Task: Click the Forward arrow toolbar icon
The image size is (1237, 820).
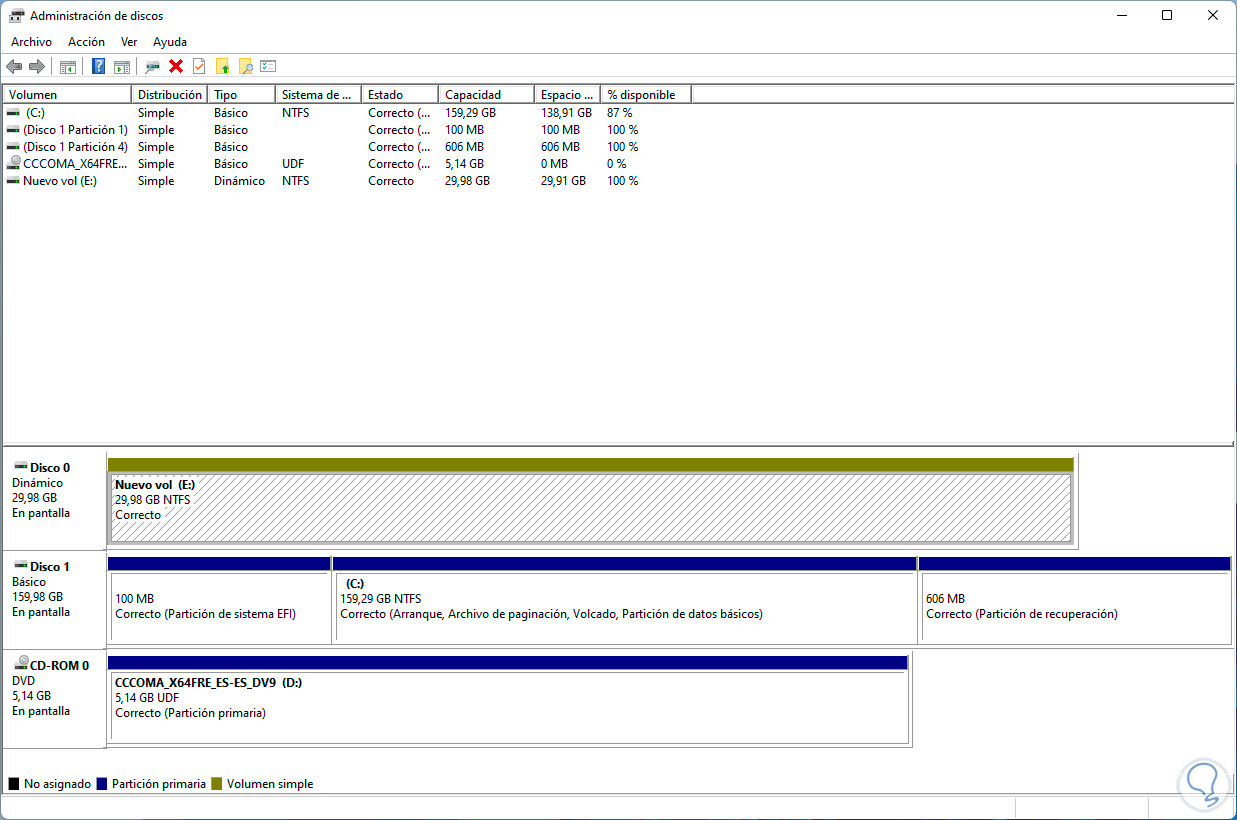Action: pyautogui.click(x=37, y=66)
